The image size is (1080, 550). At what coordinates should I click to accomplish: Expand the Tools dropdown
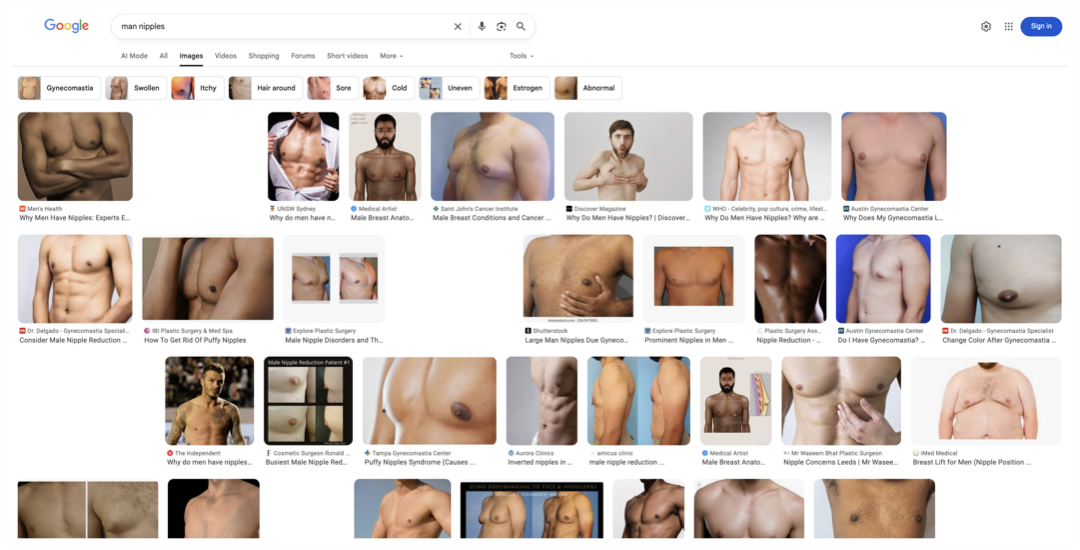pyautogui.click(x=521, y=56)
